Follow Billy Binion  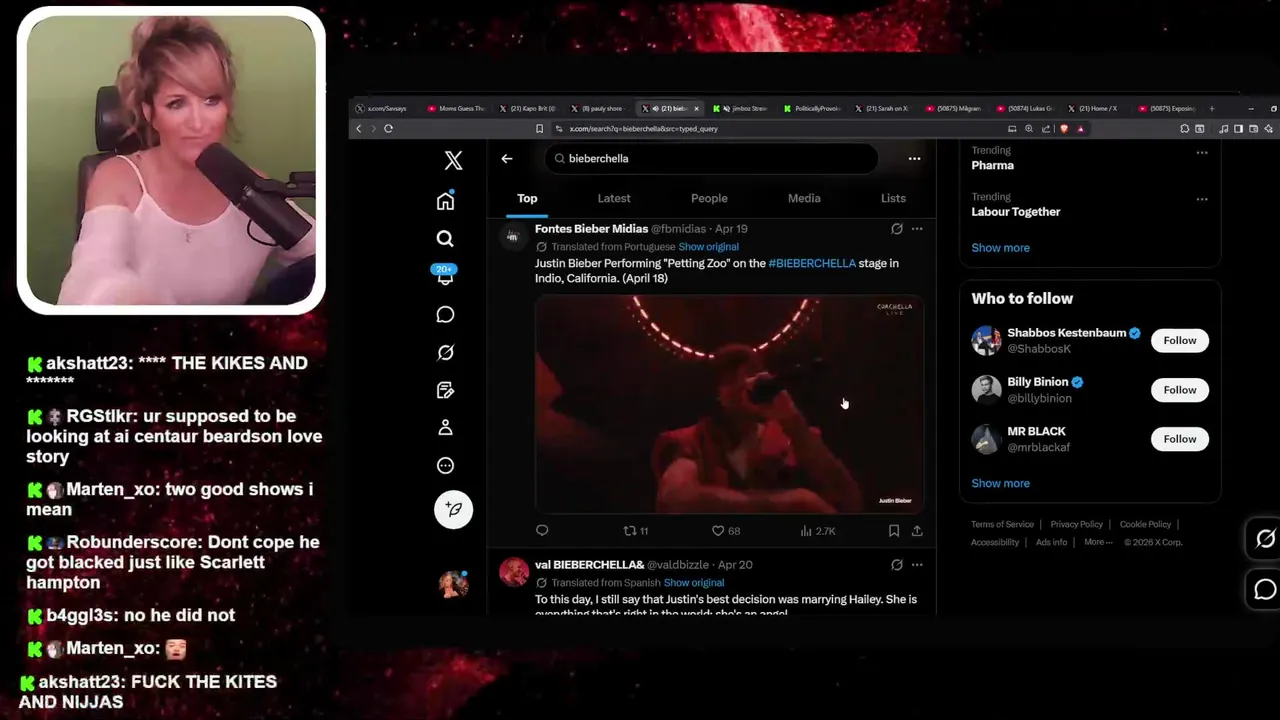(1179, 390)
